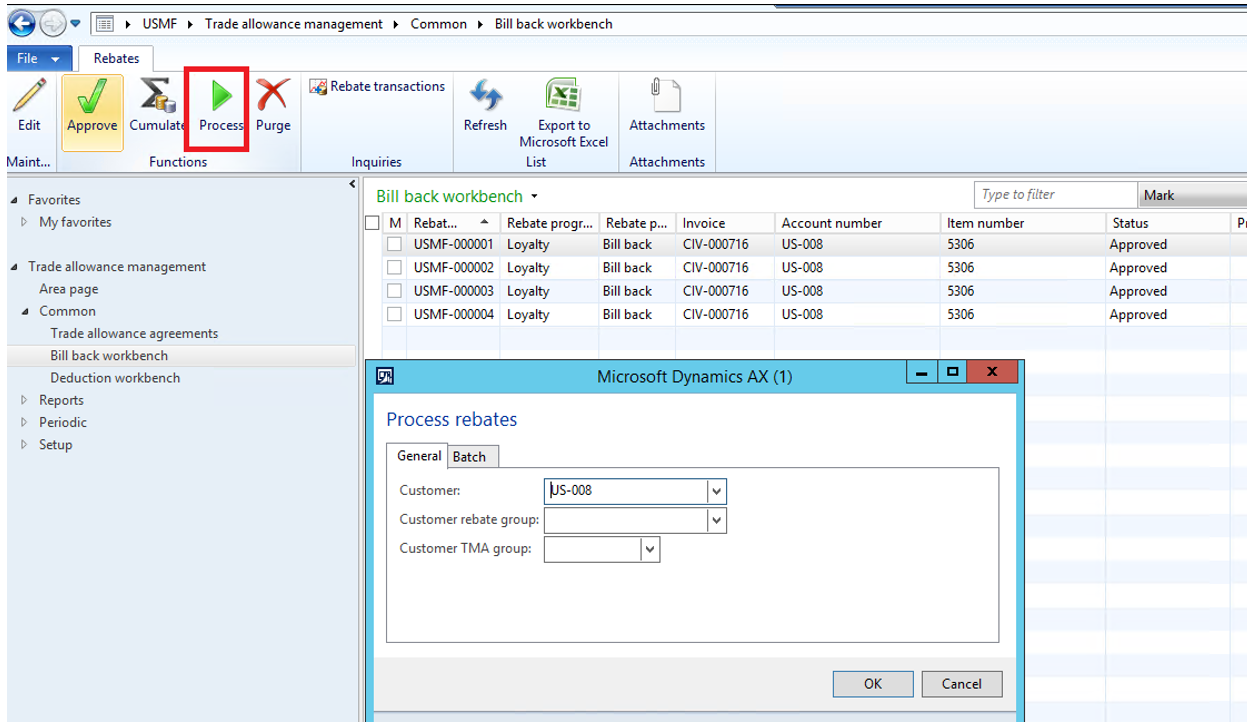Mark checkbox for rebate USMF-000001
This screenshot has width=1247, height=723.
coord(395,245)
